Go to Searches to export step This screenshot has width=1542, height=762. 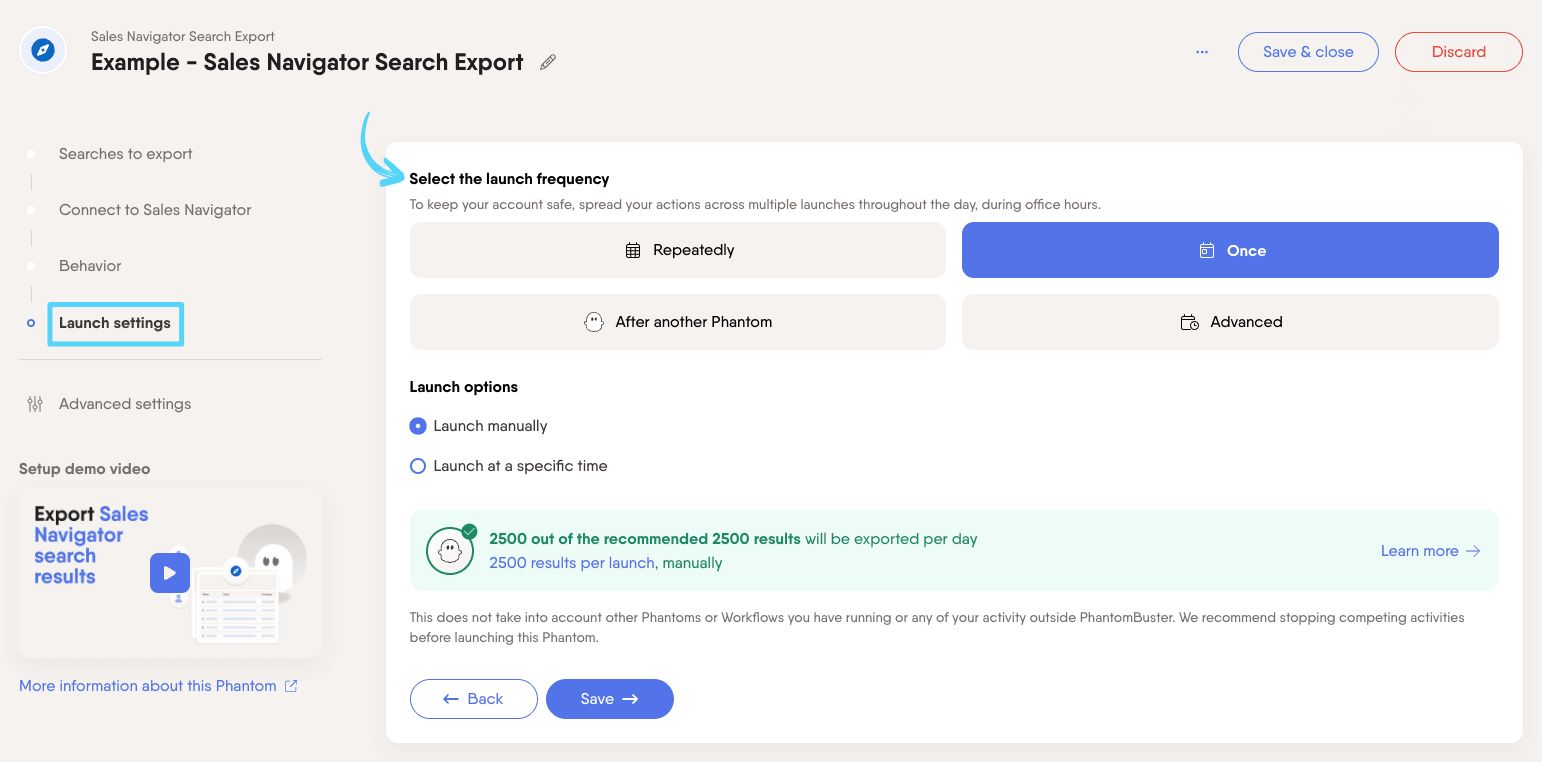coord(126,154)
